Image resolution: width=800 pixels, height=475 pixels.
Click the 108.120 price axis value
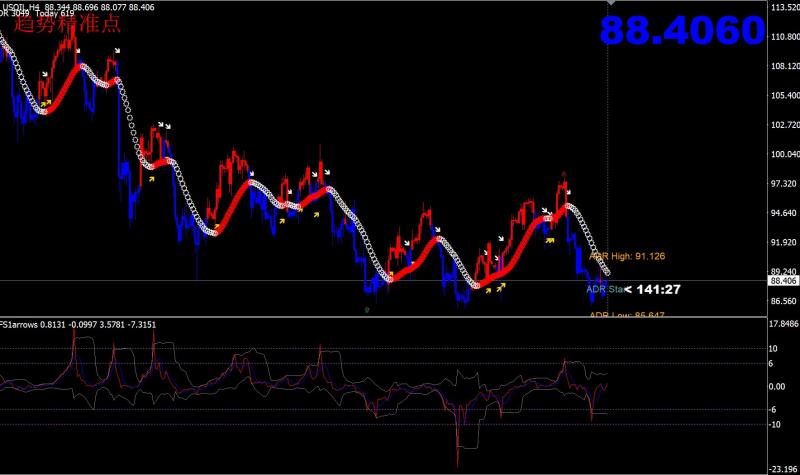point(785,66)
